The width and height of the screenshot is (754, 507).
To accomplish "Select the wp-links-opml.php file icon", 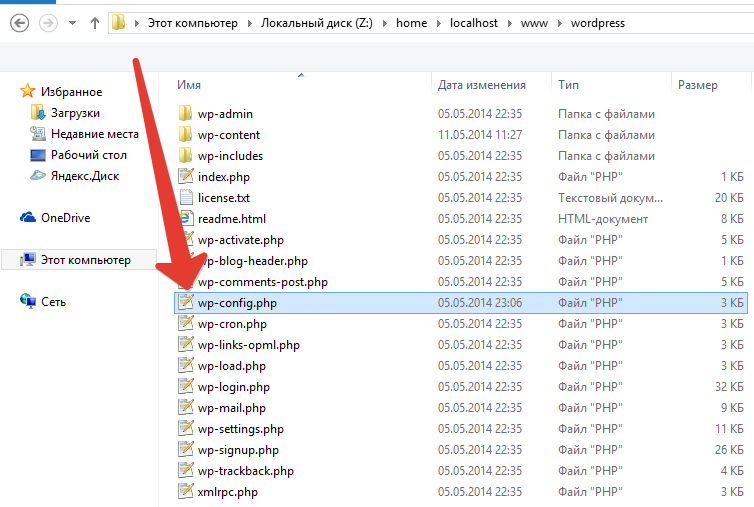I will pos(186,344).
